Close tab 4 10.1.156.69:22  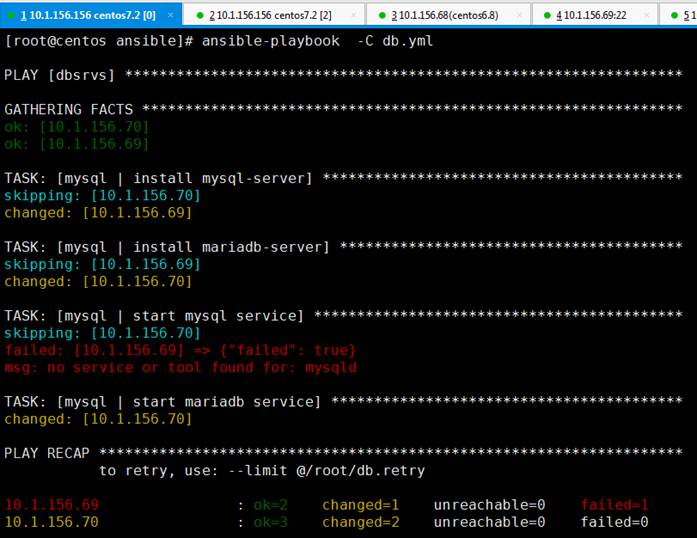[x=647, y=15]
